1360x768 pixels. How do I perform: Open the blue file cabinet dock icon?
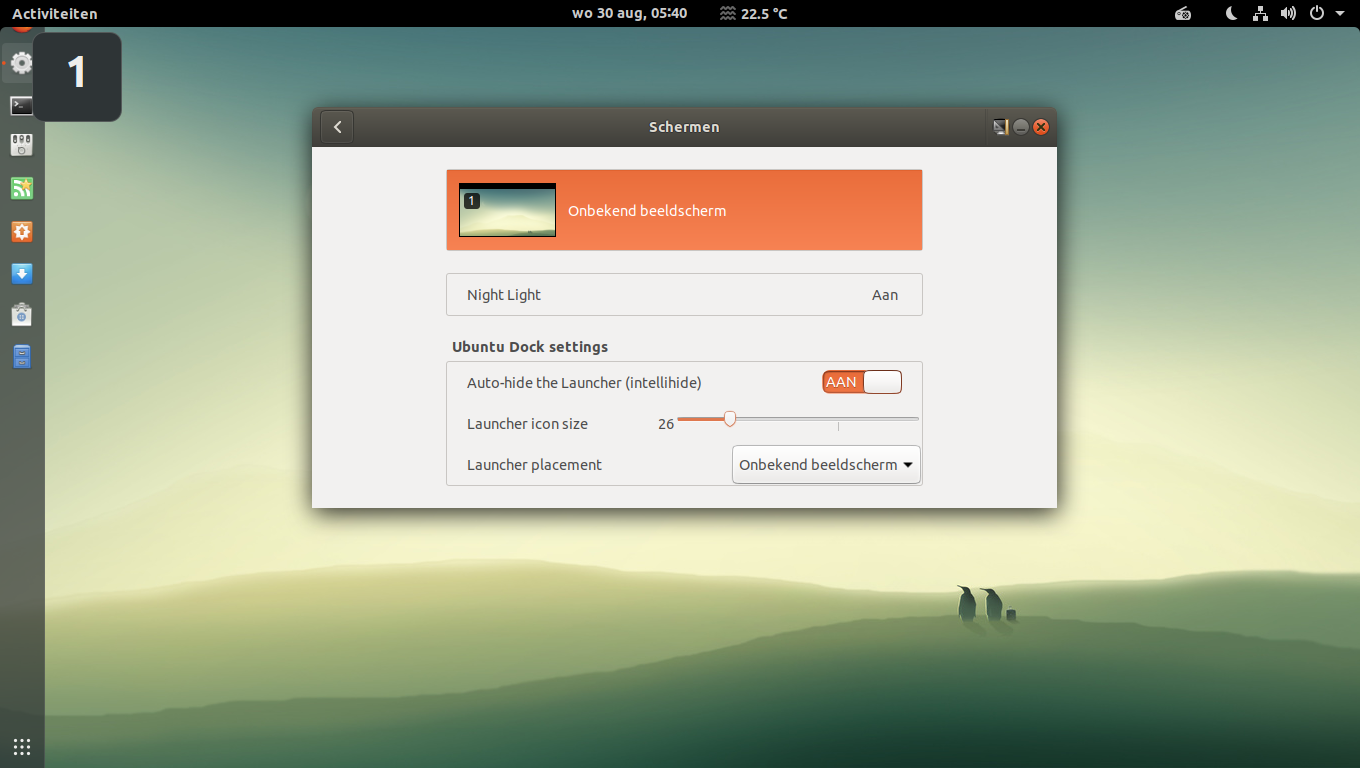tap(22, 356)
